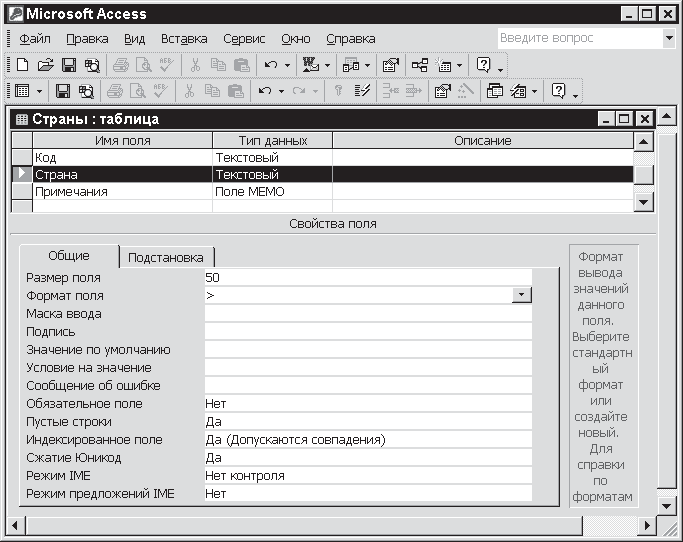
Task: Select the Общие tab
Action: click(x=69, y=256)
